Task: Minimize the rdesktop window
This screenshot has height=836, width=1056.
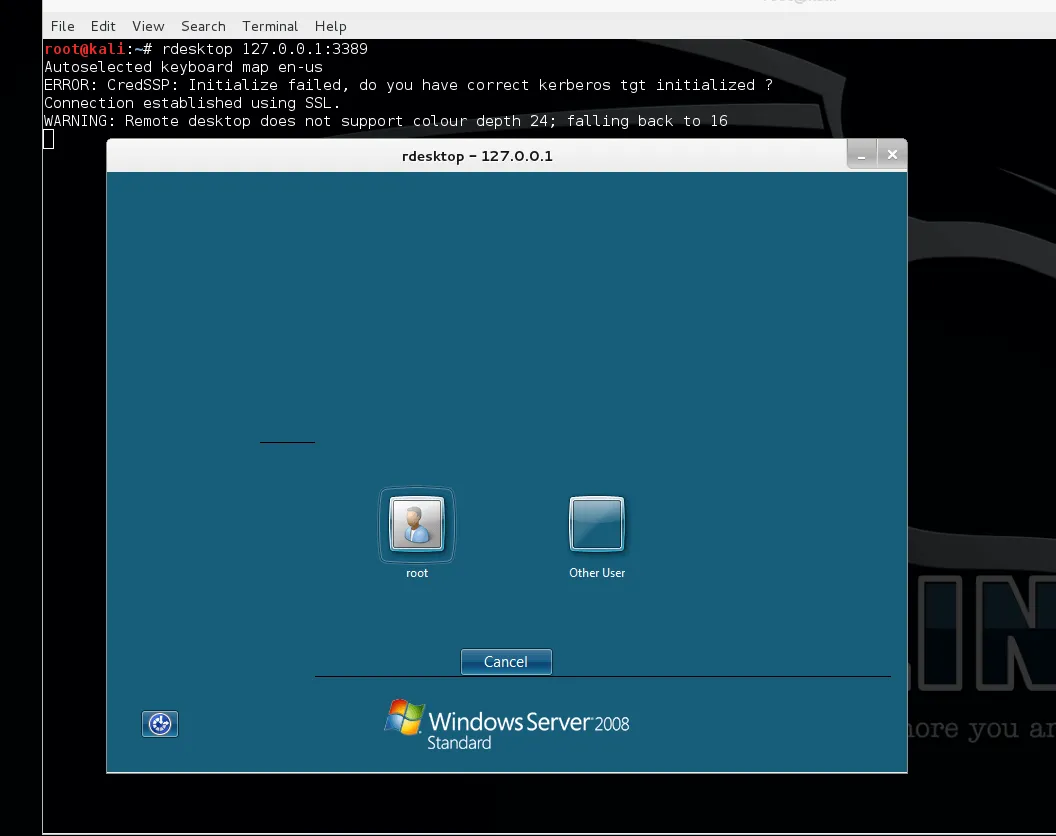Action: click(861, 154)
